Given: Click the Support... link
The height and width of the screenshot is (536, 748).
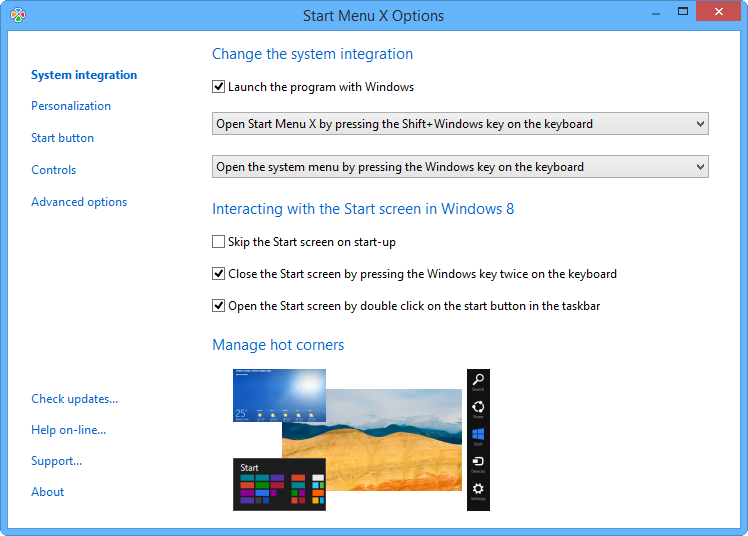Looking at the screenshot, I should (x=56, y=461).
